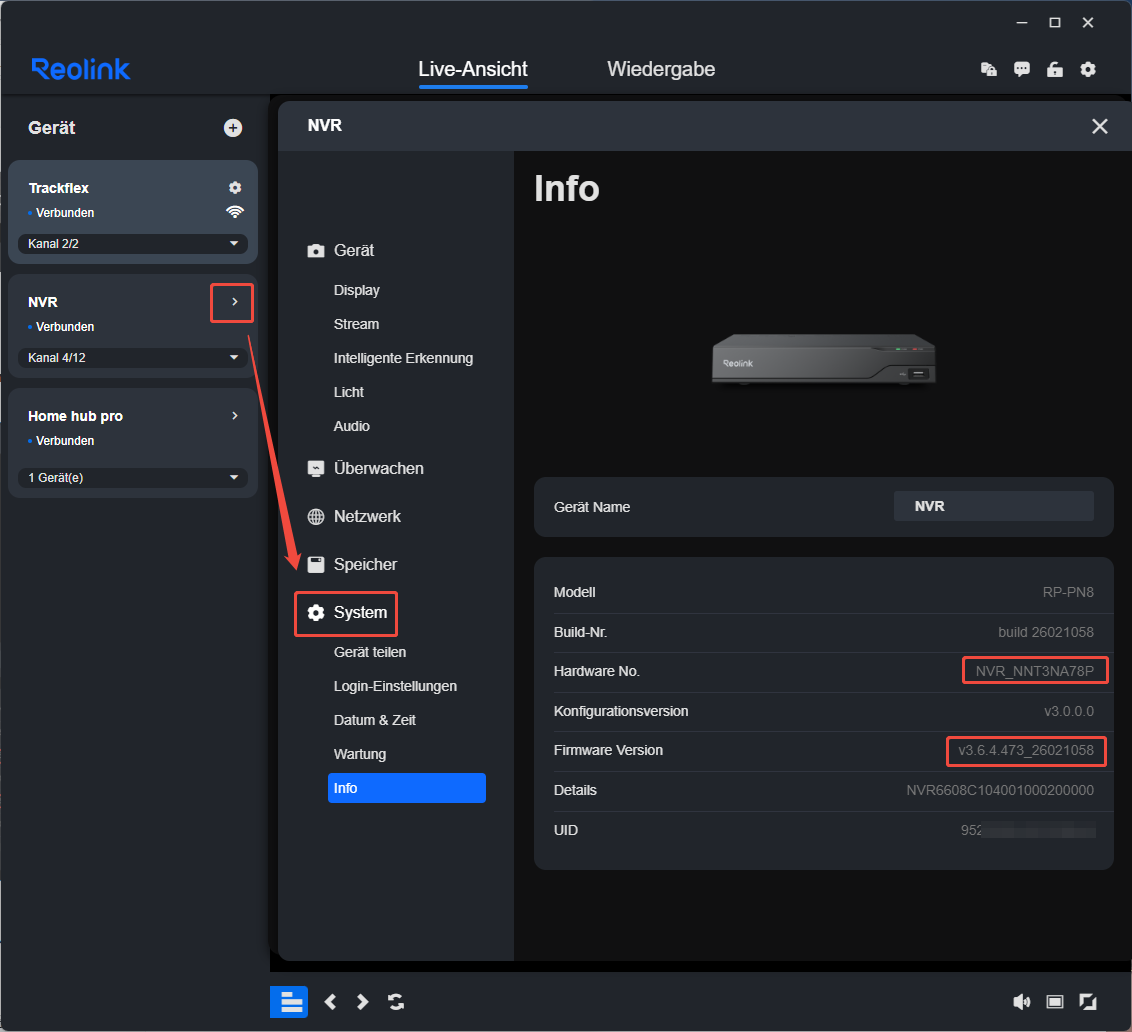
Task: Select the Trackflex device name
Action: (58, 188)
